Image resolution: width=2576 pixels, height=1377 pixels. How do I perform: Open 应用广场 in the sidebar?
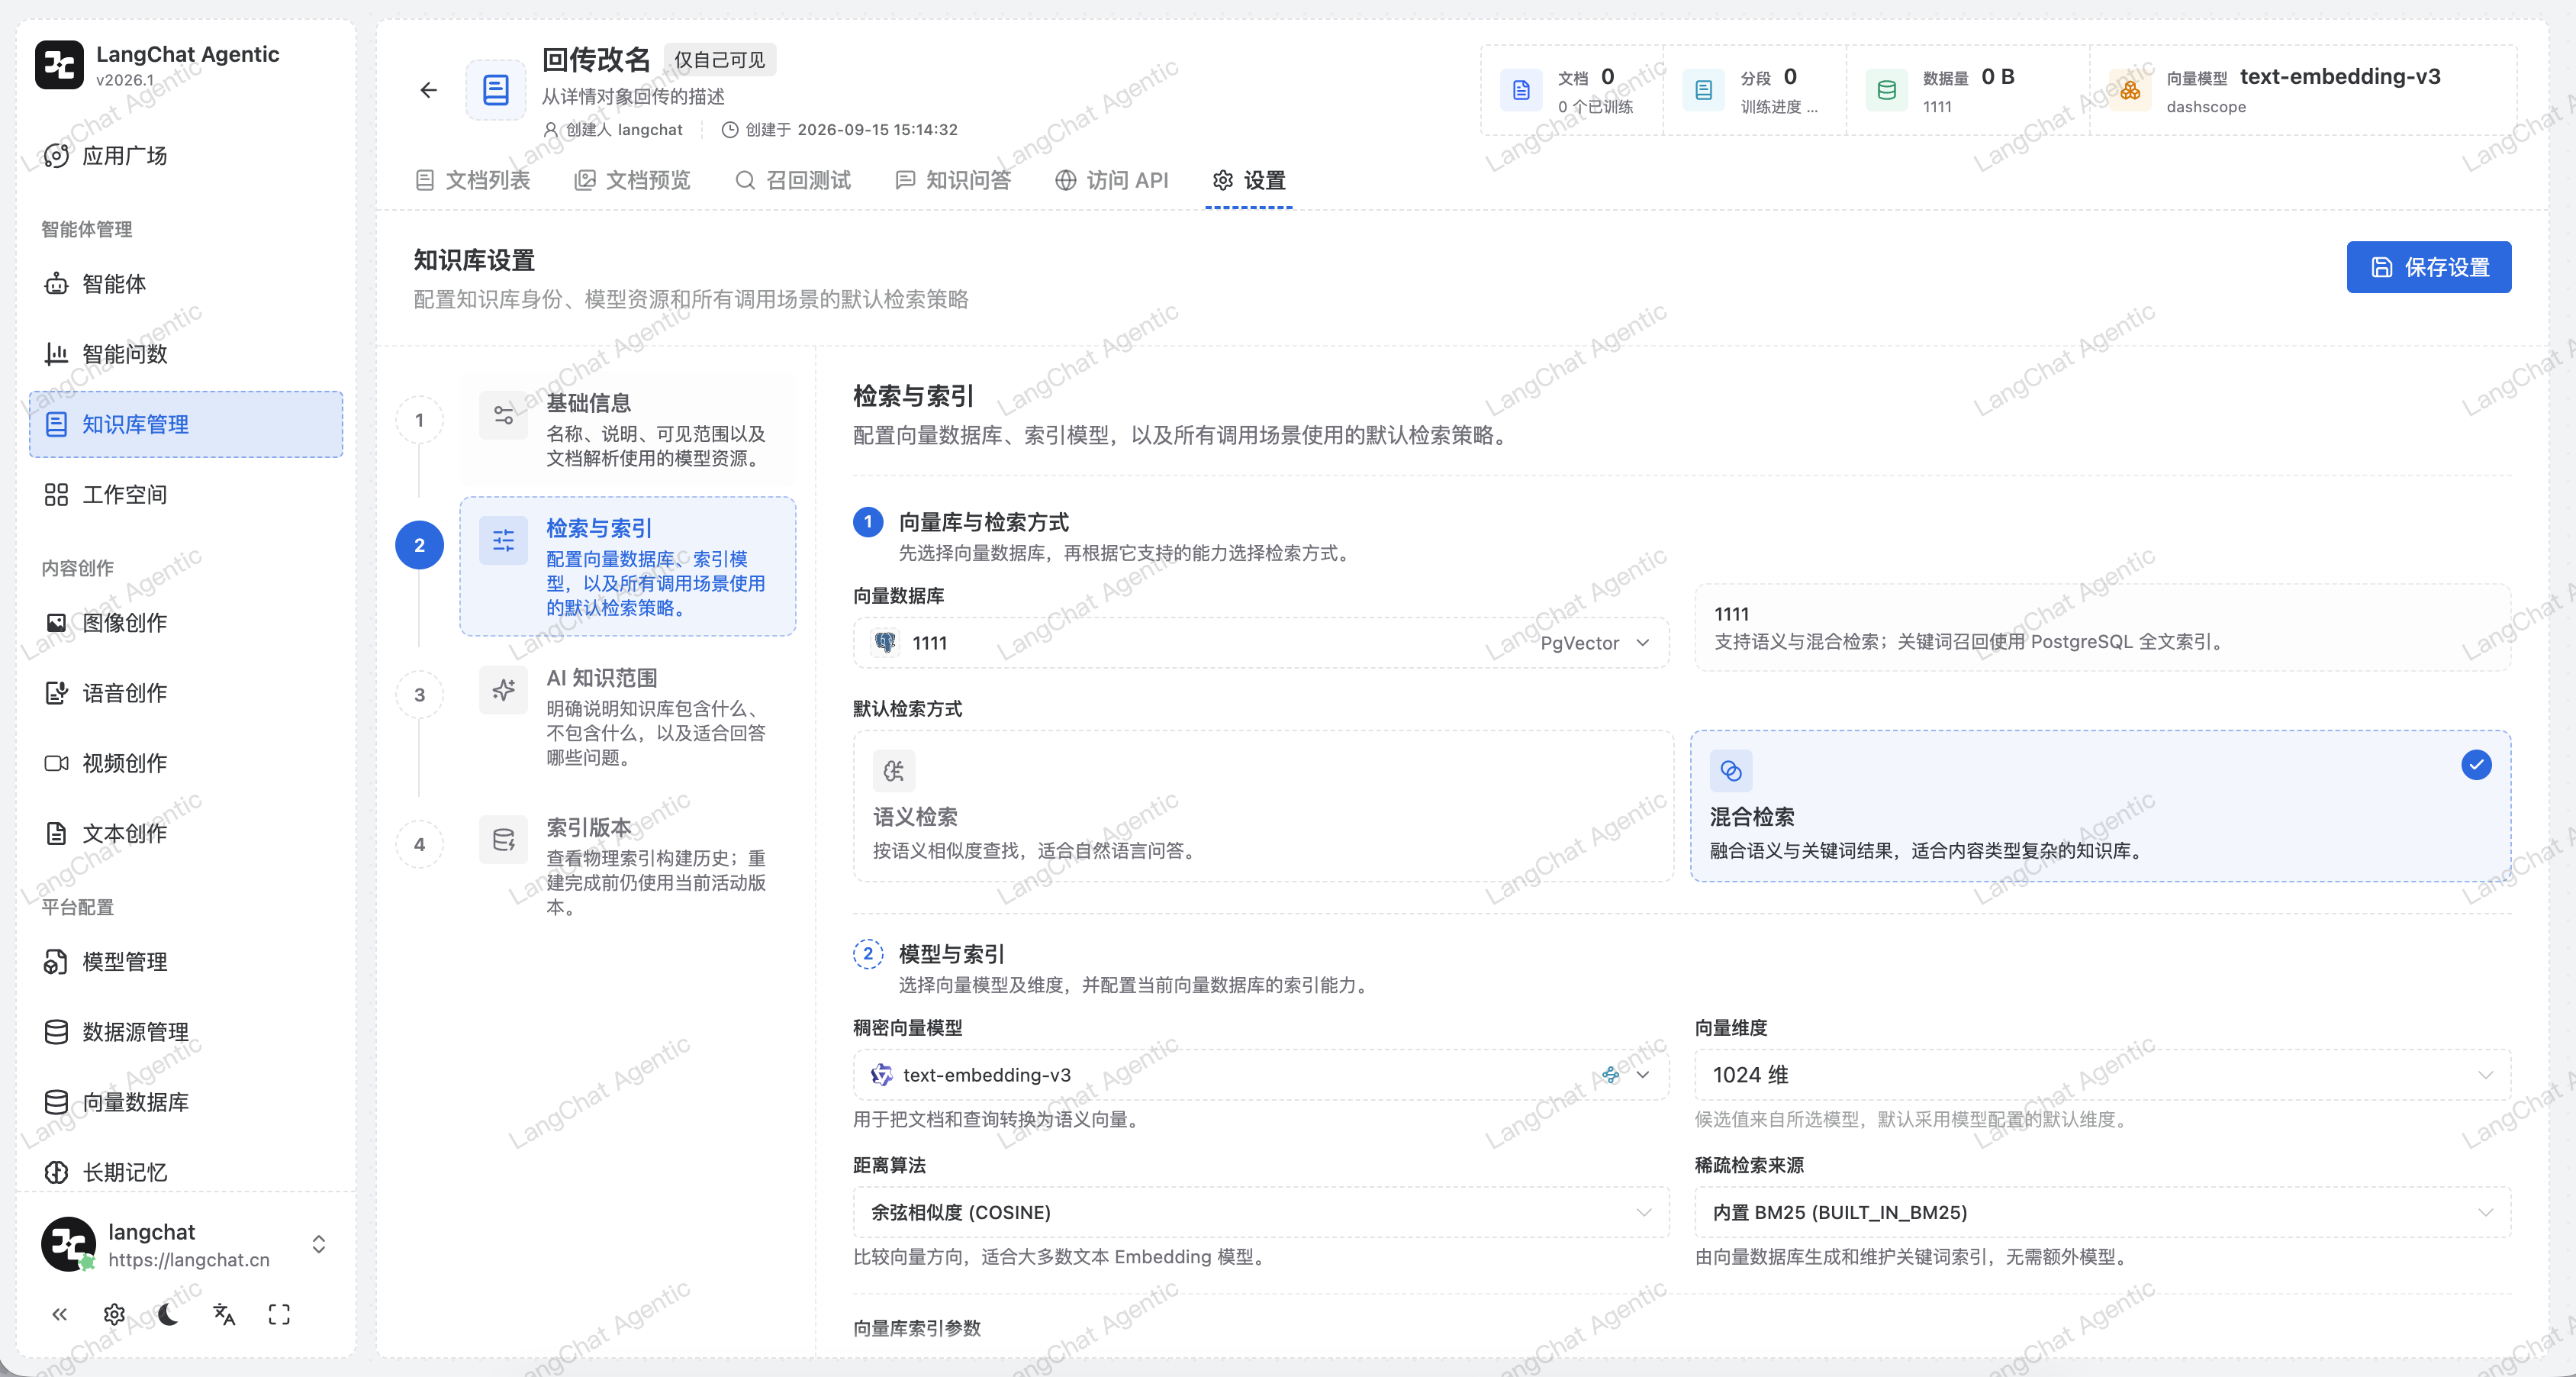186,156
